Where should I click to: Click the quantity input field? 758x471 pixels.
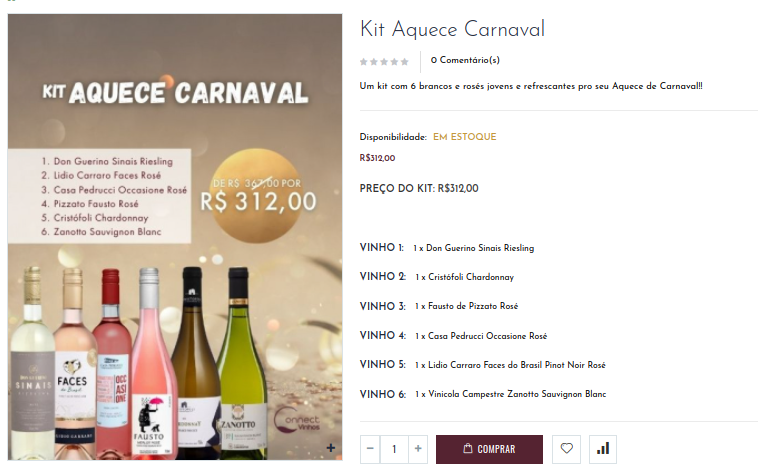[394, 449]
